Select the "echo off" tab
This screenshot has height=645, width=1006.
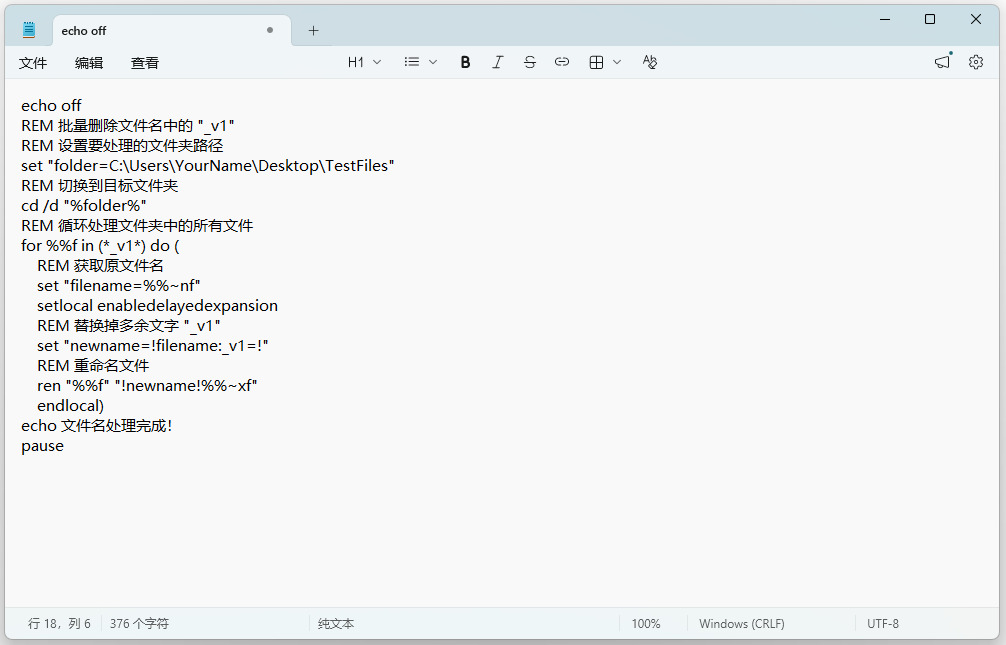click(x=172, y=31)
